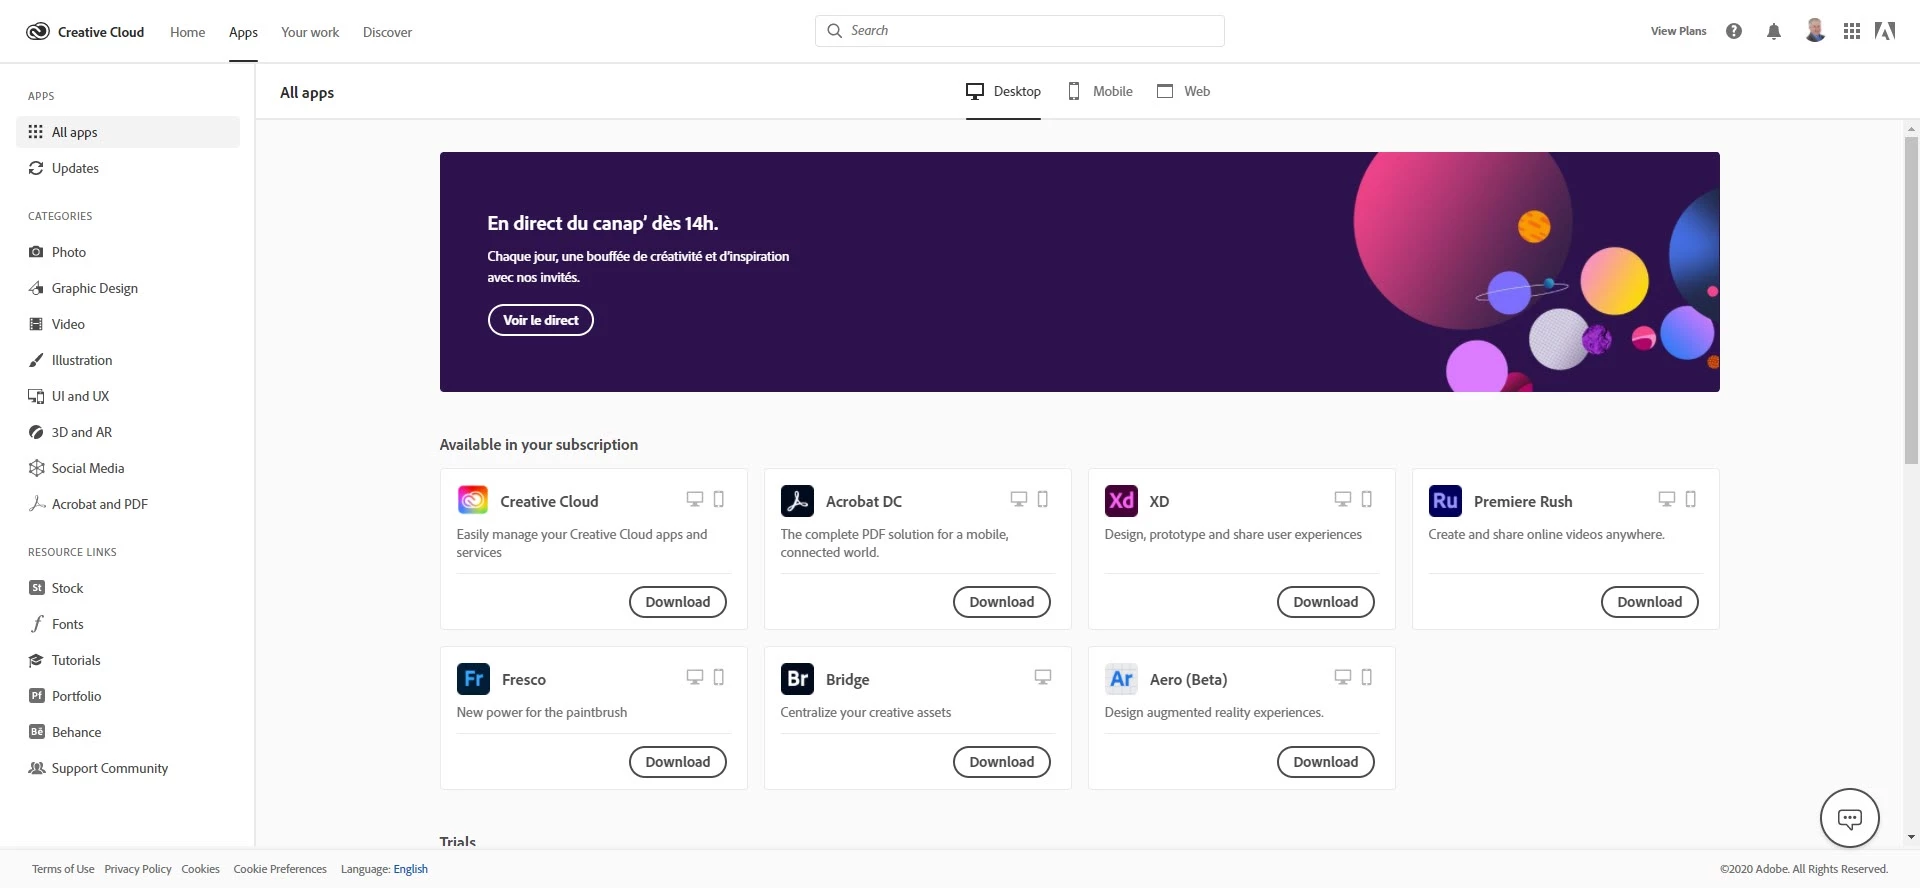Switch to the Web apps tab
This screenshot has height=888, width=1920.
pyautogui.click(x=1183, y=91)
